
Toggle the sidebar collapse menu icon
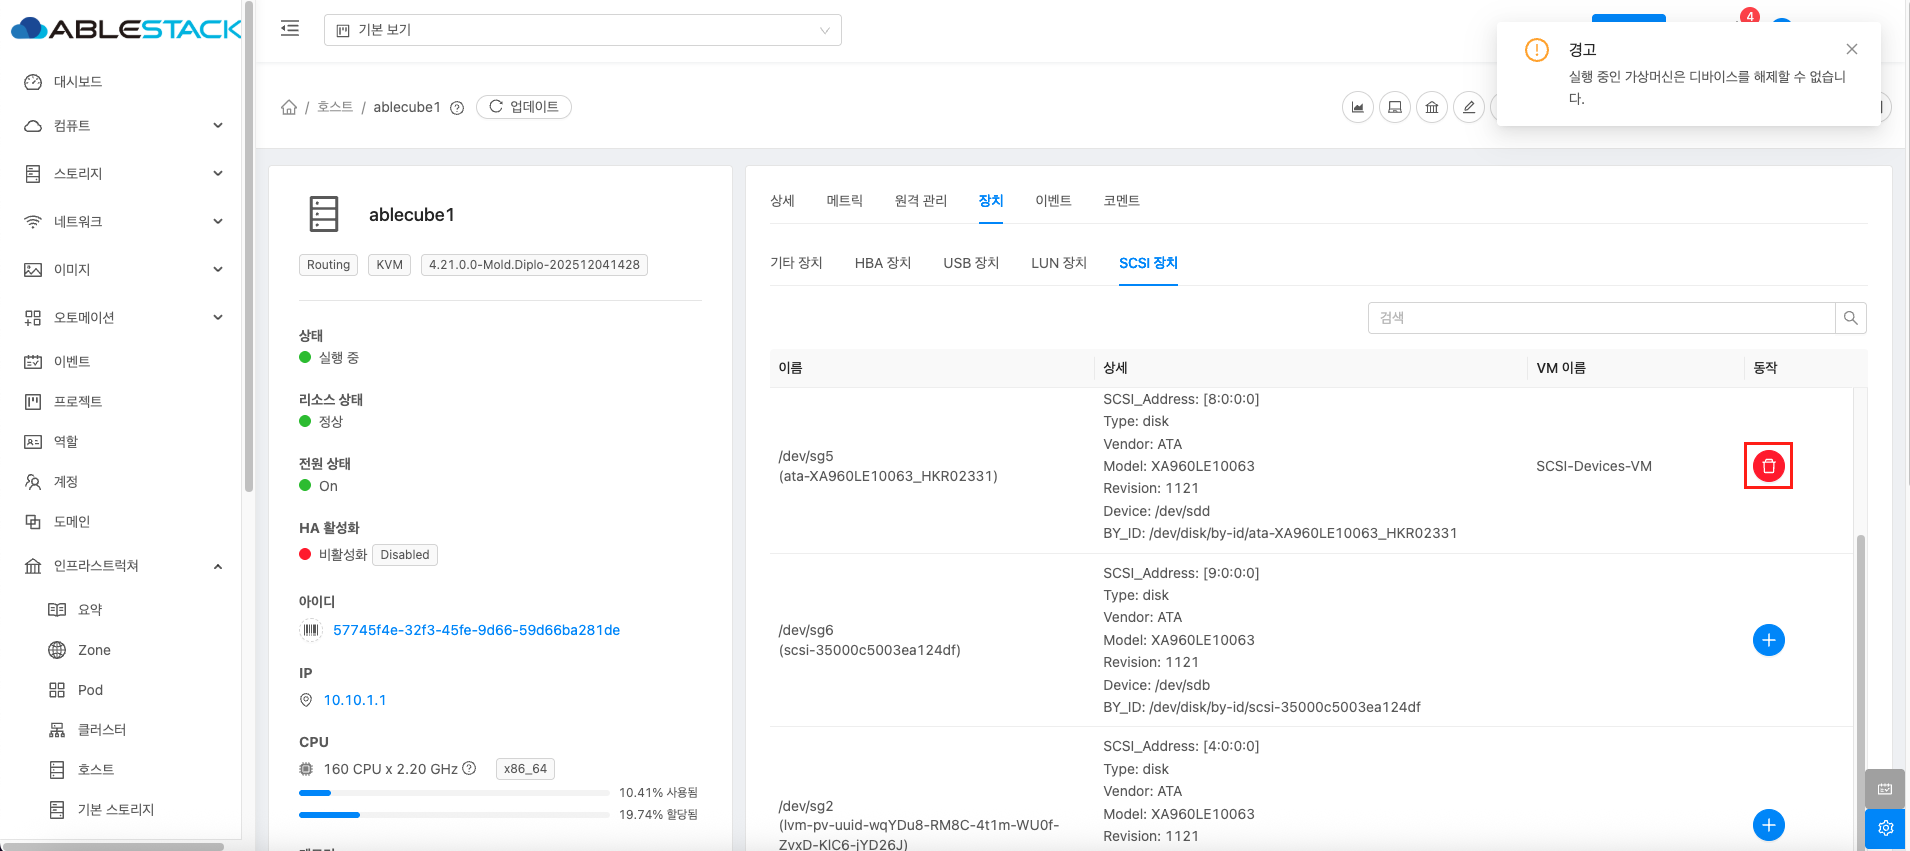point(290,29)
